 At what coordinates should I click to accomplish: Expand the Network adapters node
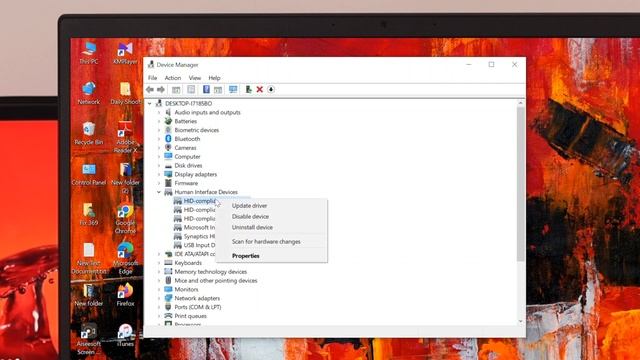[159, 298]
